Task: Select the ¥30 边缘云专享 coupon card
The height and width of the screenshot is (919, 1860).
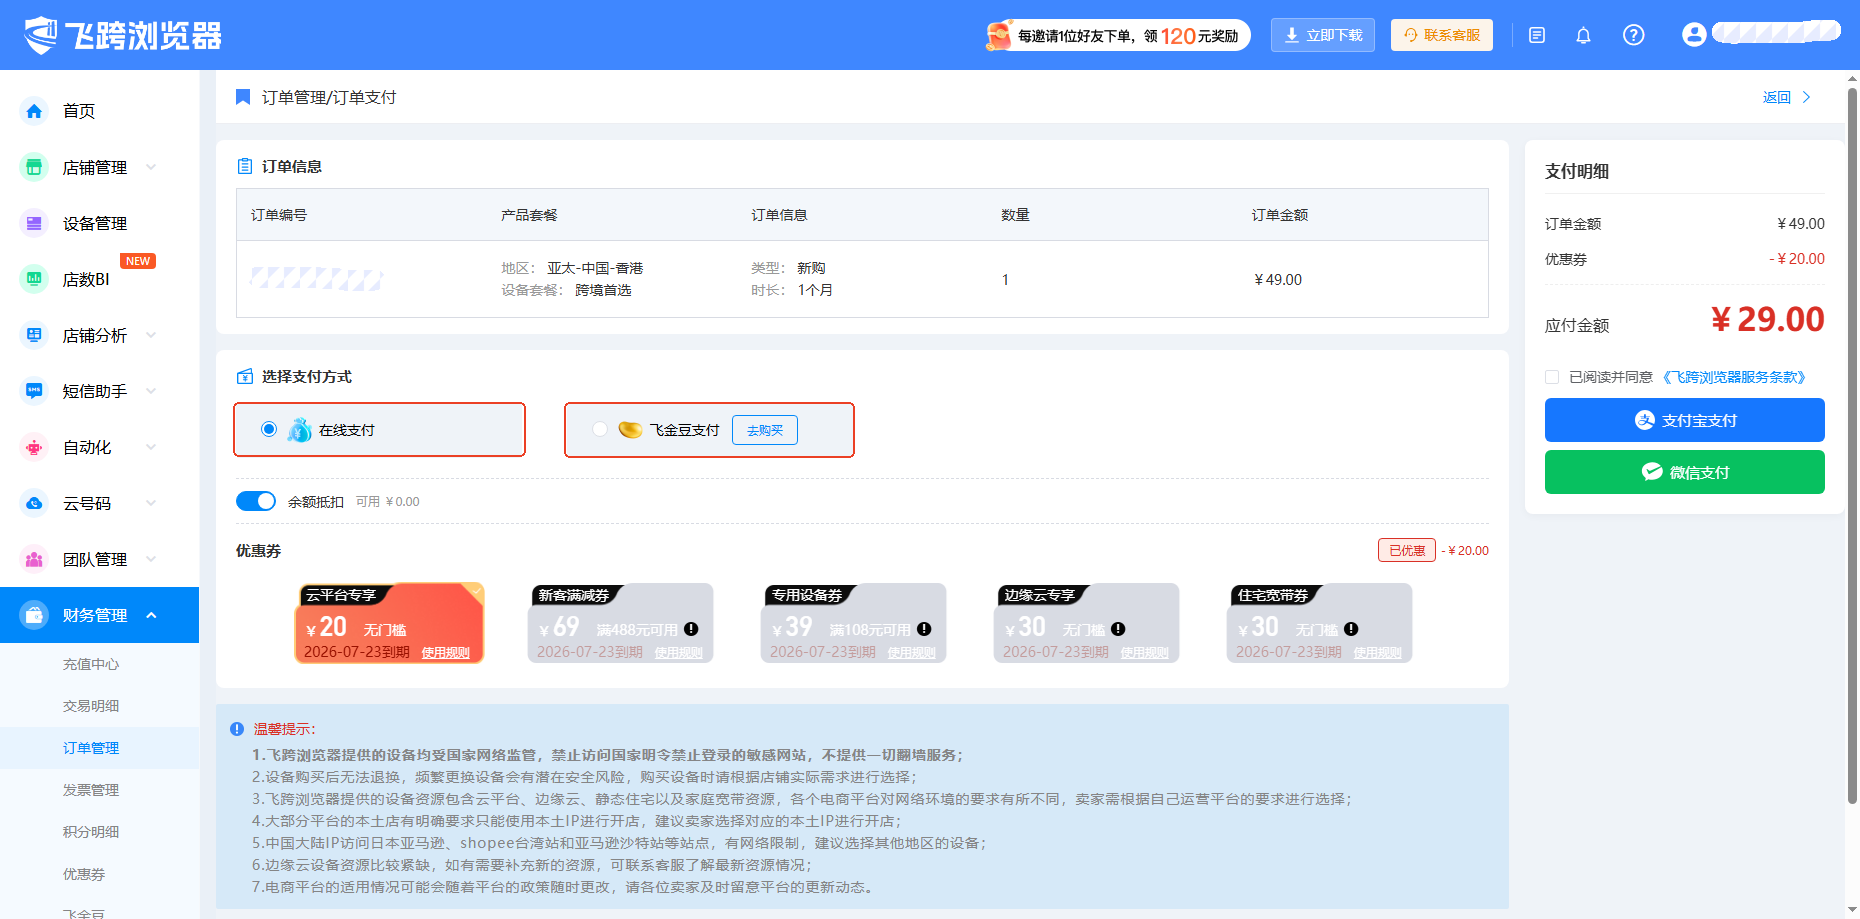Action: 1086,623
